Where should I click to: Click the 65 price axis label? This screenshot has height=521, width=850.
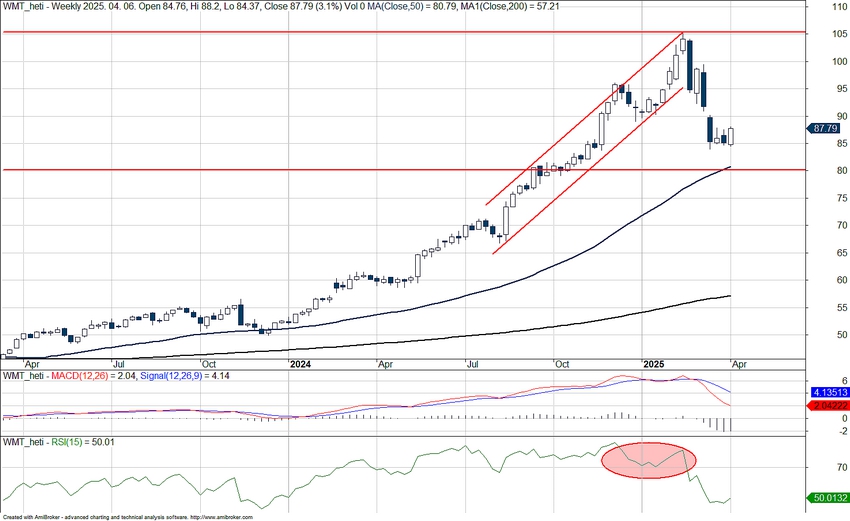tap(842, 253)
